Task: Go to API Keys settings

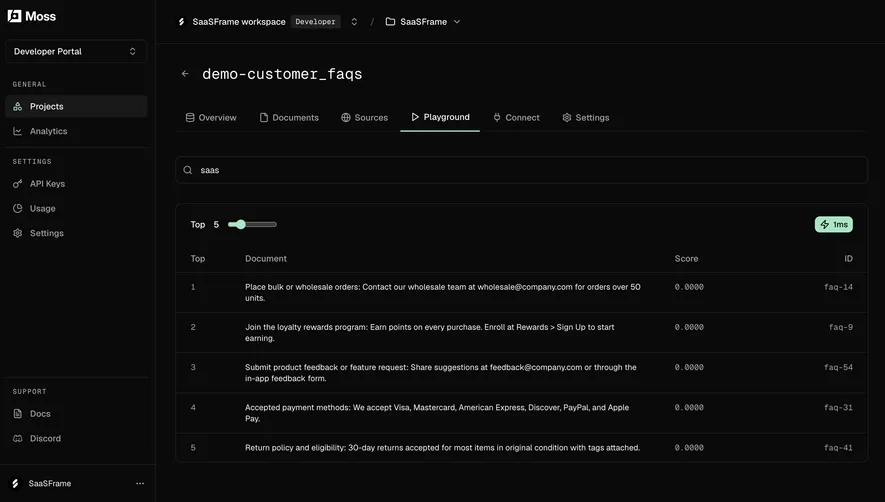Action: [x=76, y=184]
